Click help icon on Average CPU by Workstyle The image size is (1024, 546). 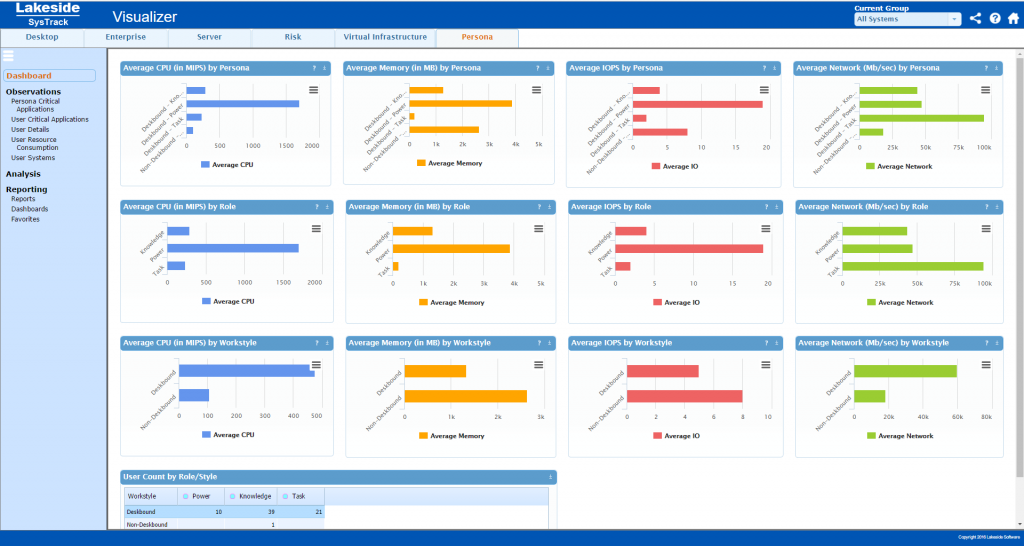(x=314, y=343)
